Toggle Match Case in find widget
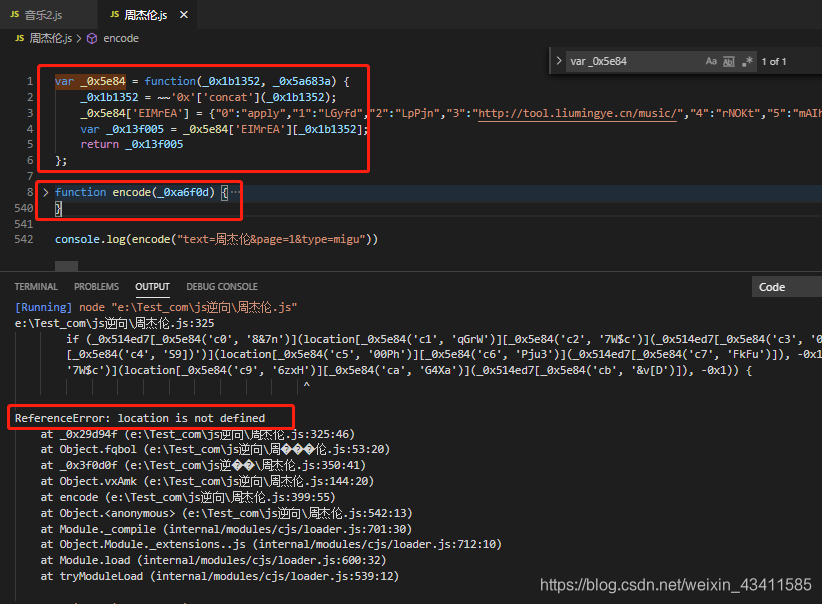This screenshot has height=604, width=822. tap(711, 61)
